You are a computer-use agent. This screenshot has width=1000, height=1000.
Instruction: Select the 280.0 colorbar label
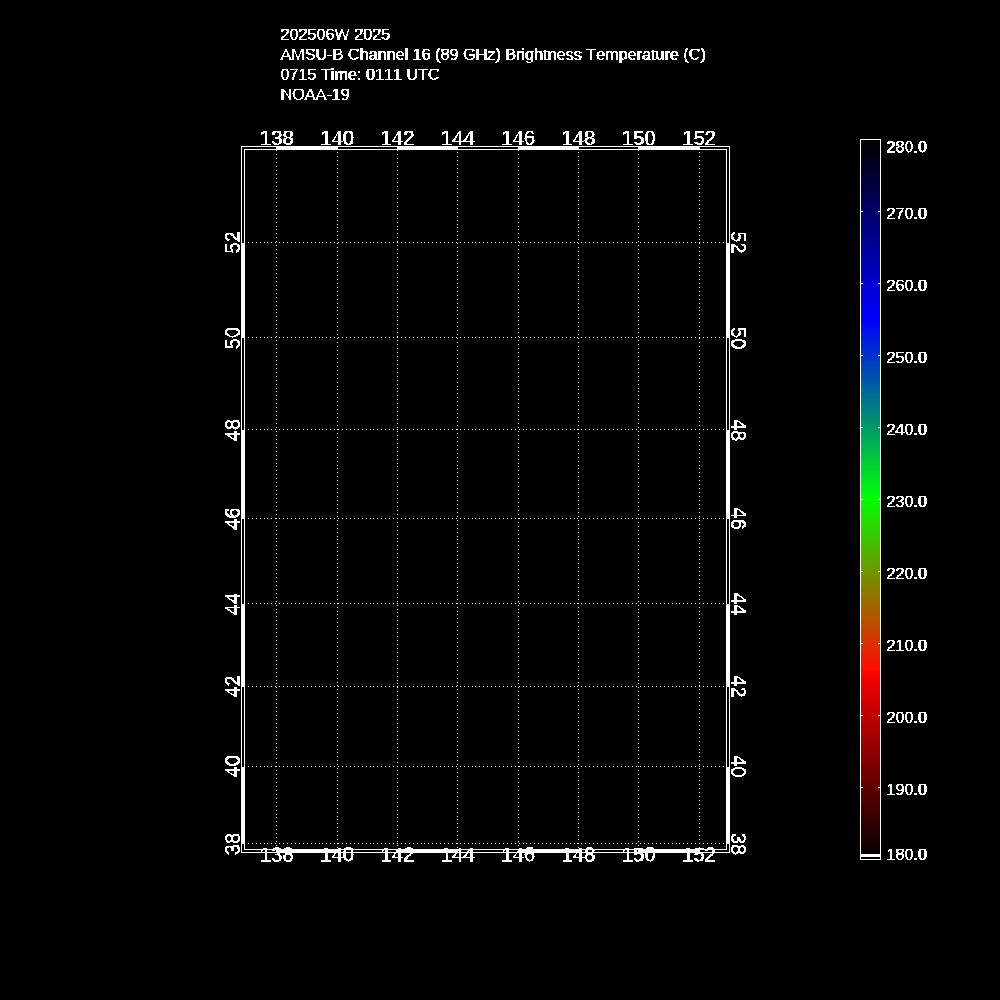click(907, 147)
